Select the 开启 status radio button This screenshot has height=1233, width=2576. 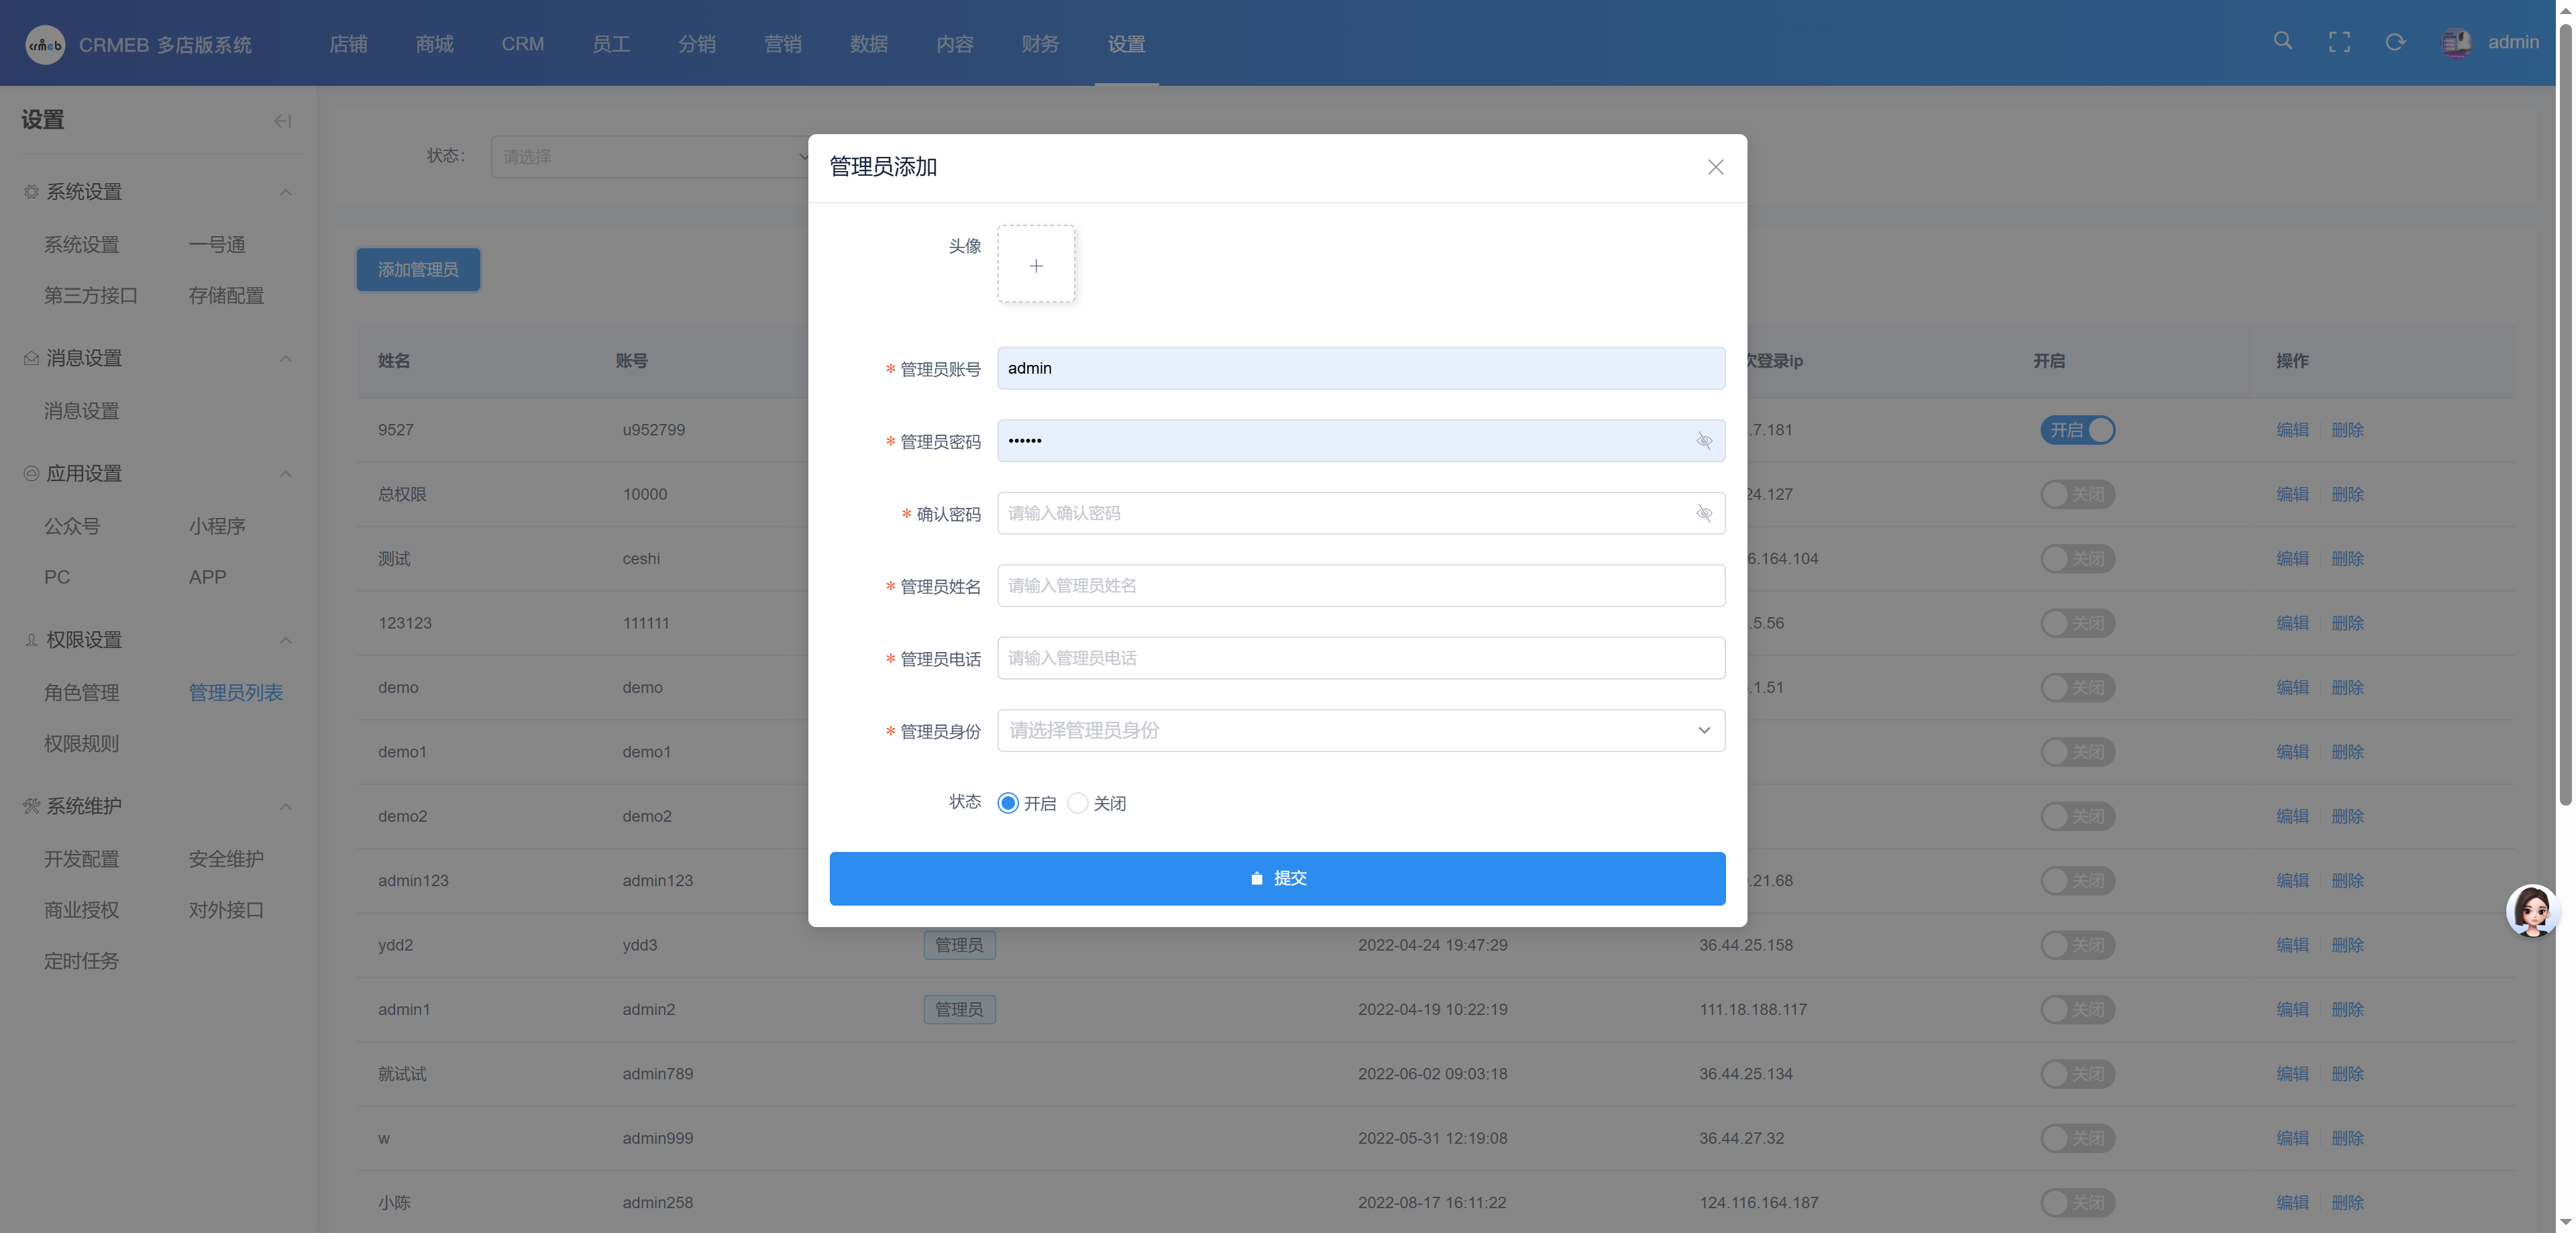[1008, 803]
